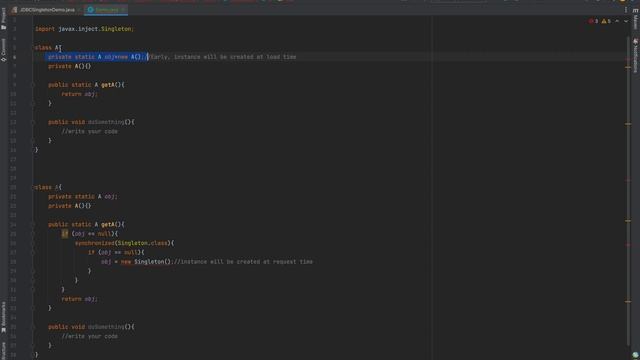Click comment 'instance will be created at load time'

235,57
